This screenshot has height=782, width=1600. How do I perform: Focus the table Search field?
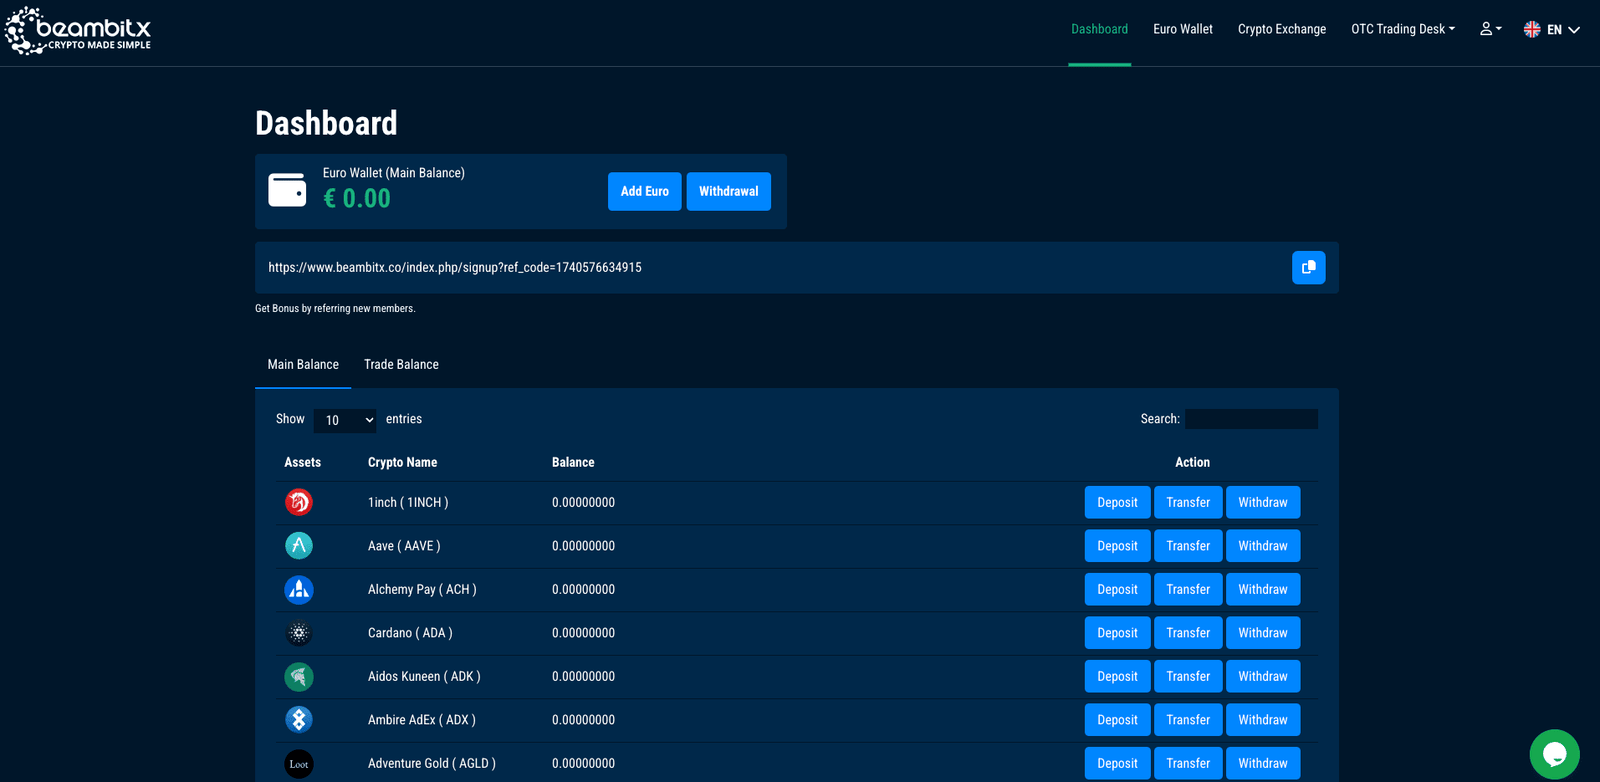point(1251,419)
